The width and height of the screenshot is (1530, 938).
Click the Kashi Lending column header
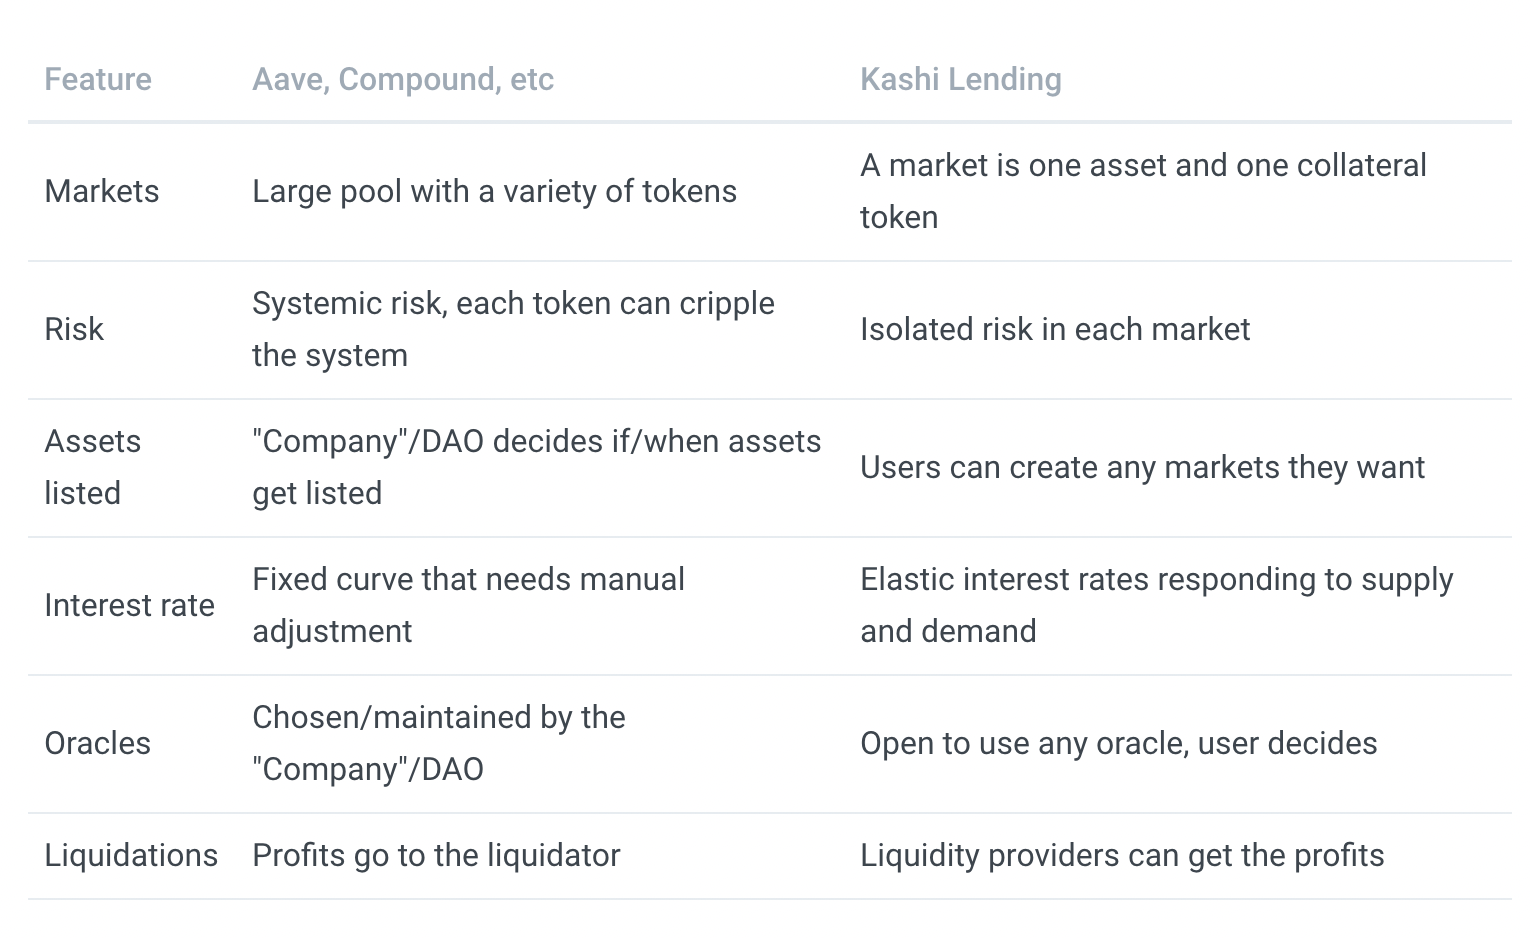[x=960, y=79]
